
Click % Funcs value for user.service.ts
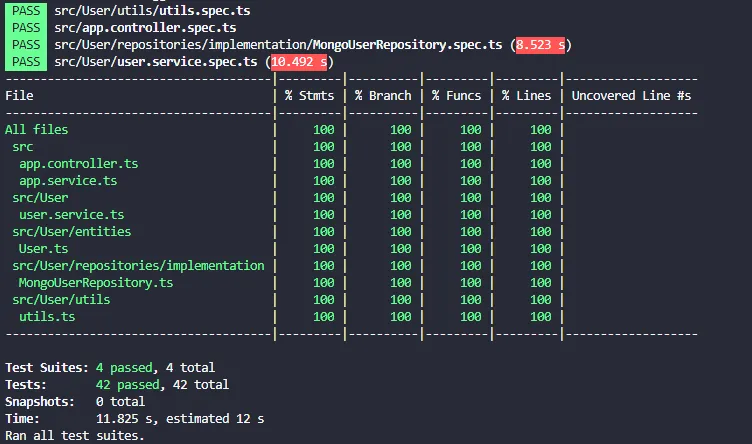470,215
